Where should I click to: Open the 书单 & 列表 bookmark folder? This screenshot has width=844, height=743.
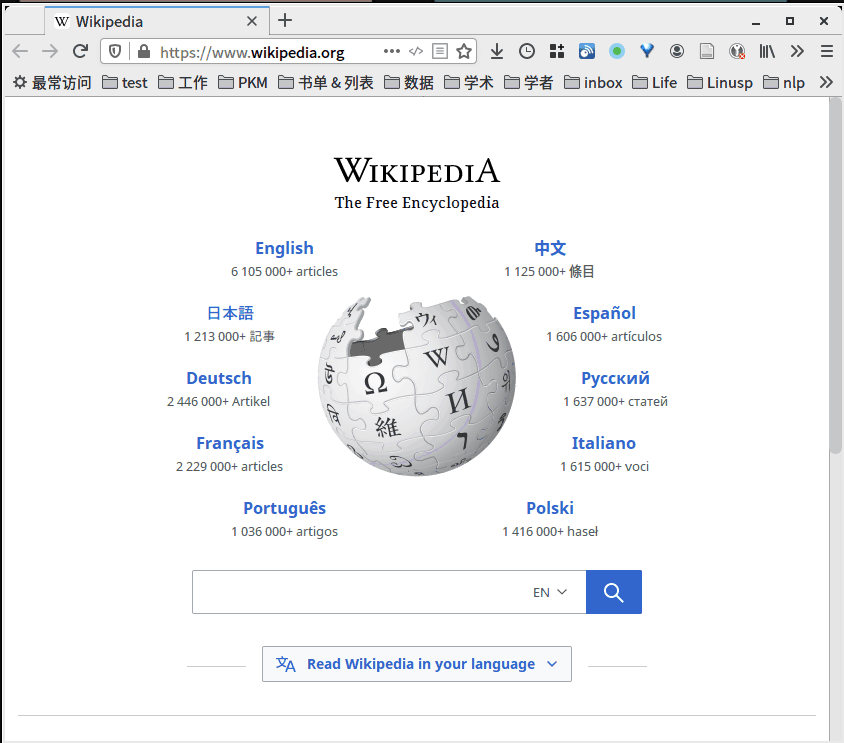click(326, 82)
